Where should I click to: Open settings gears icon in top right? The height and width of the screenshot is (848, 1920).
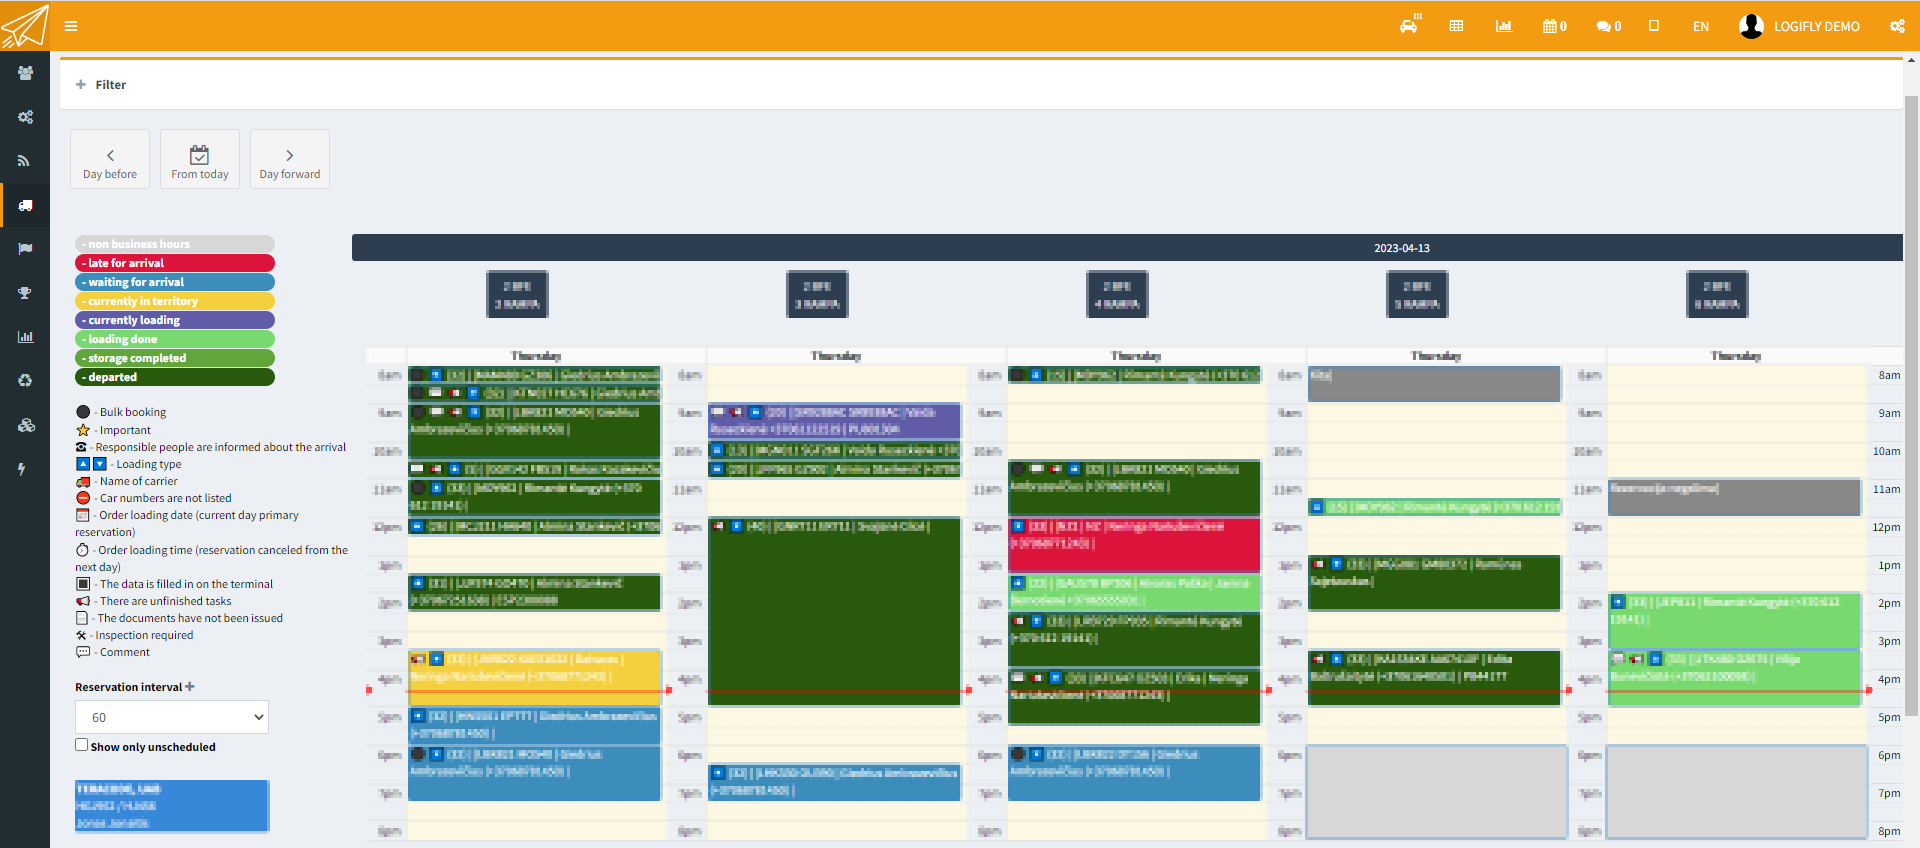(x=1897, y=26)
